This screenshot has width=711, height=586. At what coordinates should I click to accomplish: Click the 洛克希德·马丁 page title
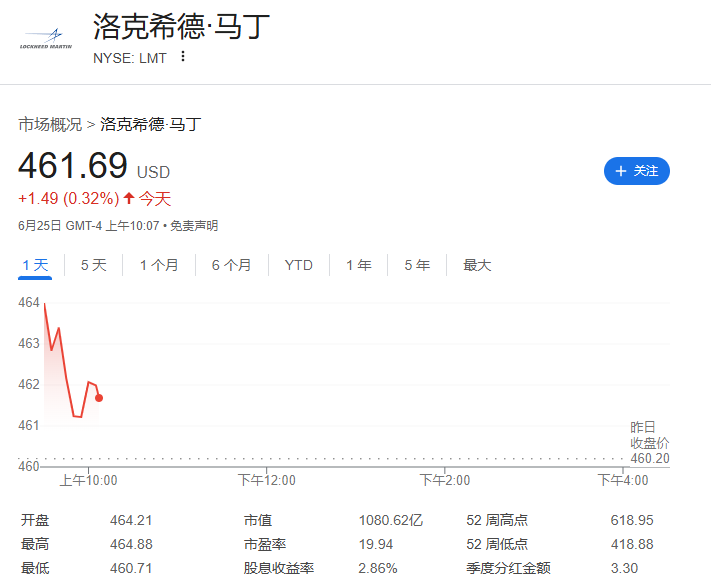(181, 27)
